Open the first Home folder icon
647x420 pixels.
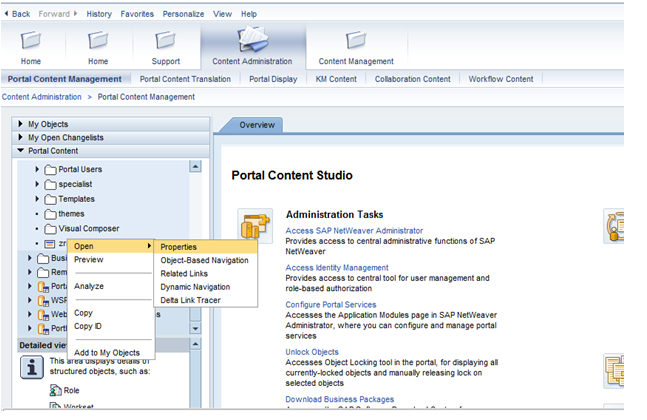point(31,40)
